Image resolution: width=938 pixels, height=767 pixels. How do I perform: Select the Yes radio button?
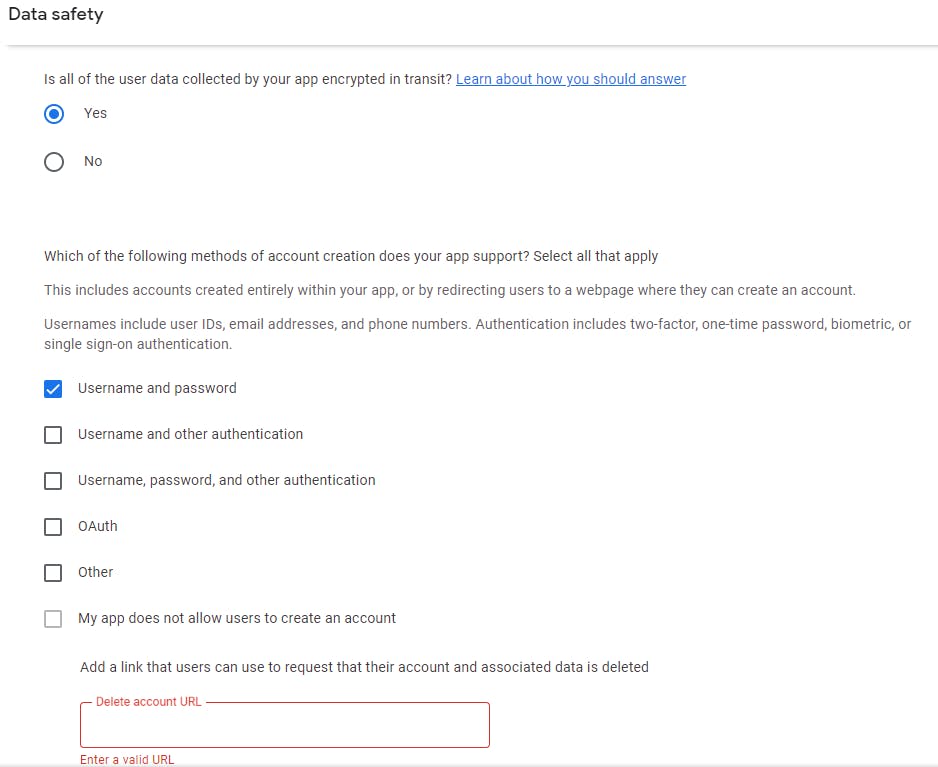pyautogui.click(x=54, y=114)
